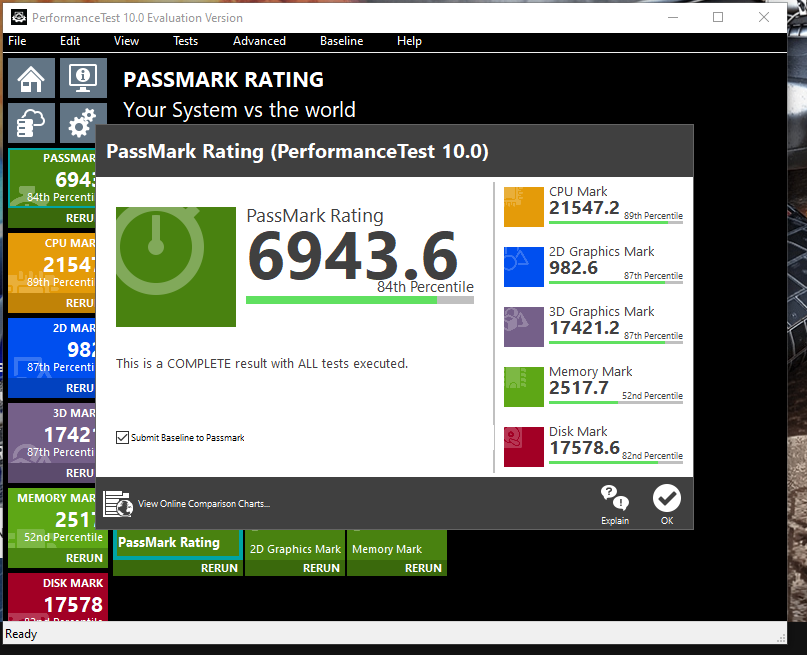Click the 6943.6 PassMark score

pyautogui.click(x=353, y=255)
